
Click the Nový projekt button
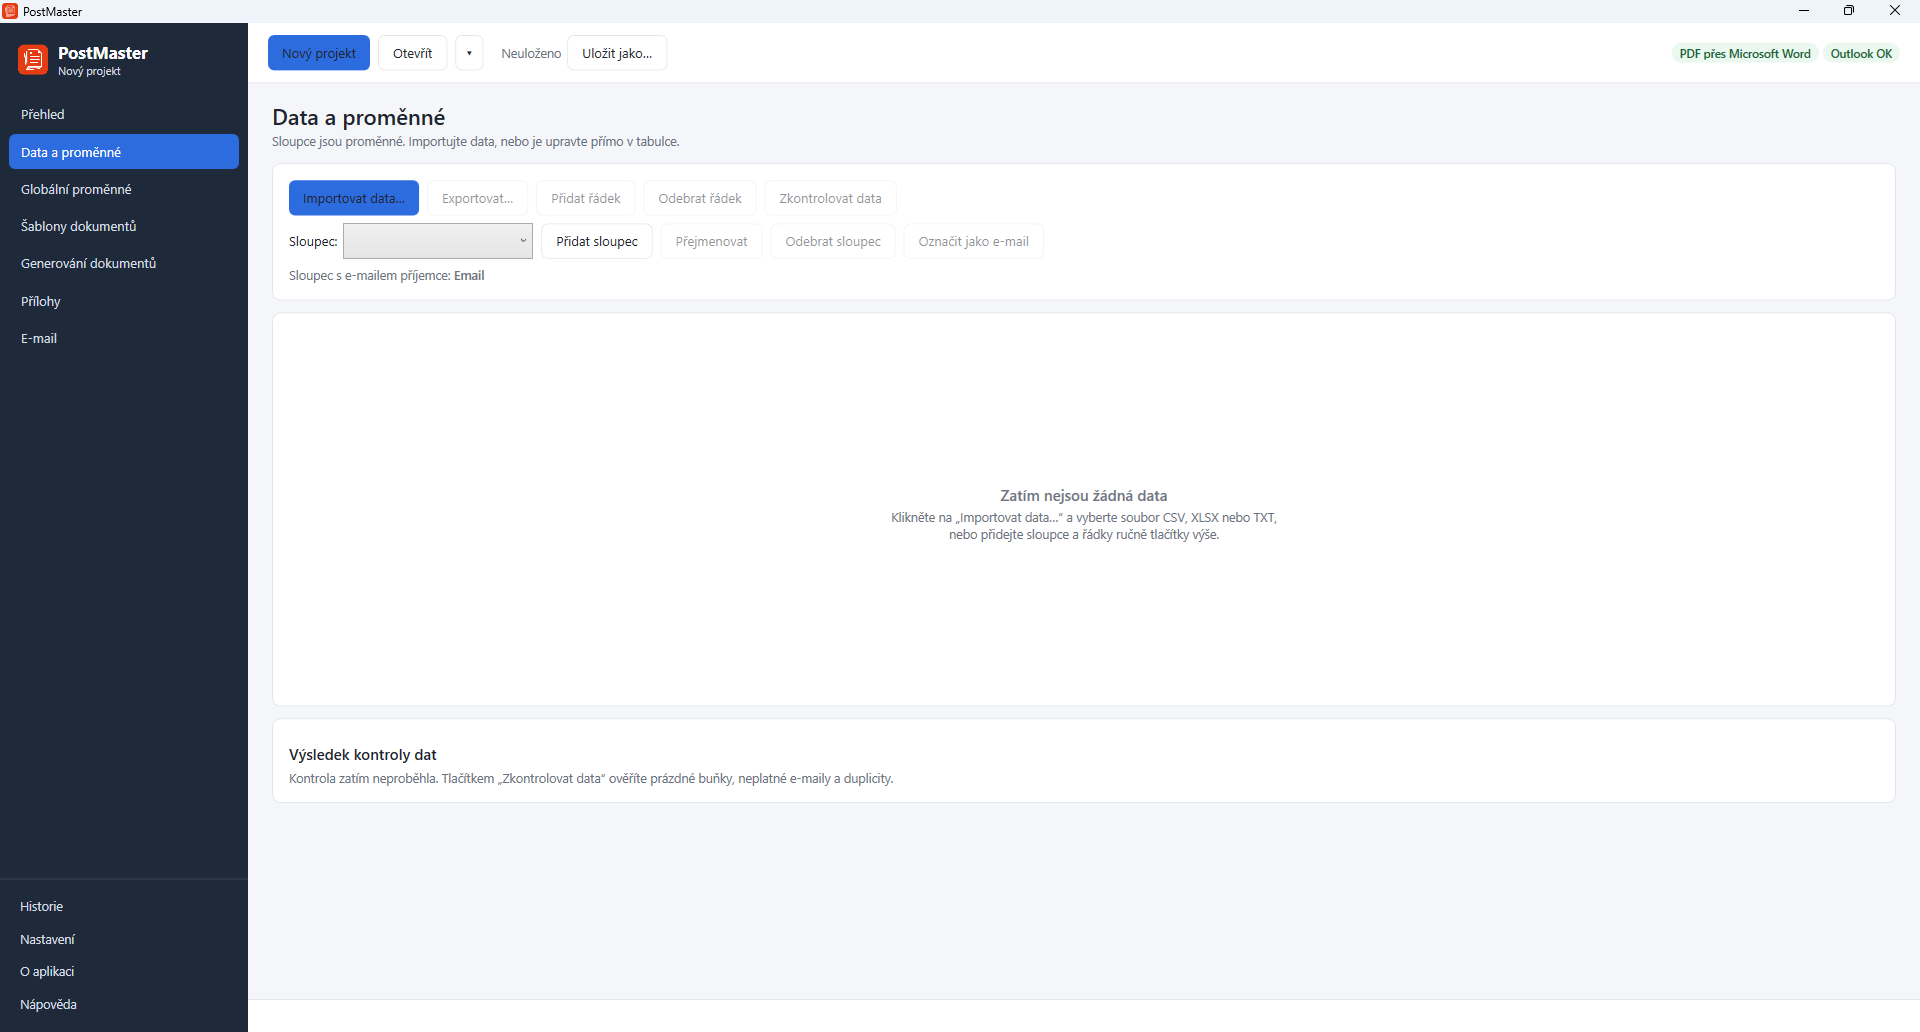319,53
